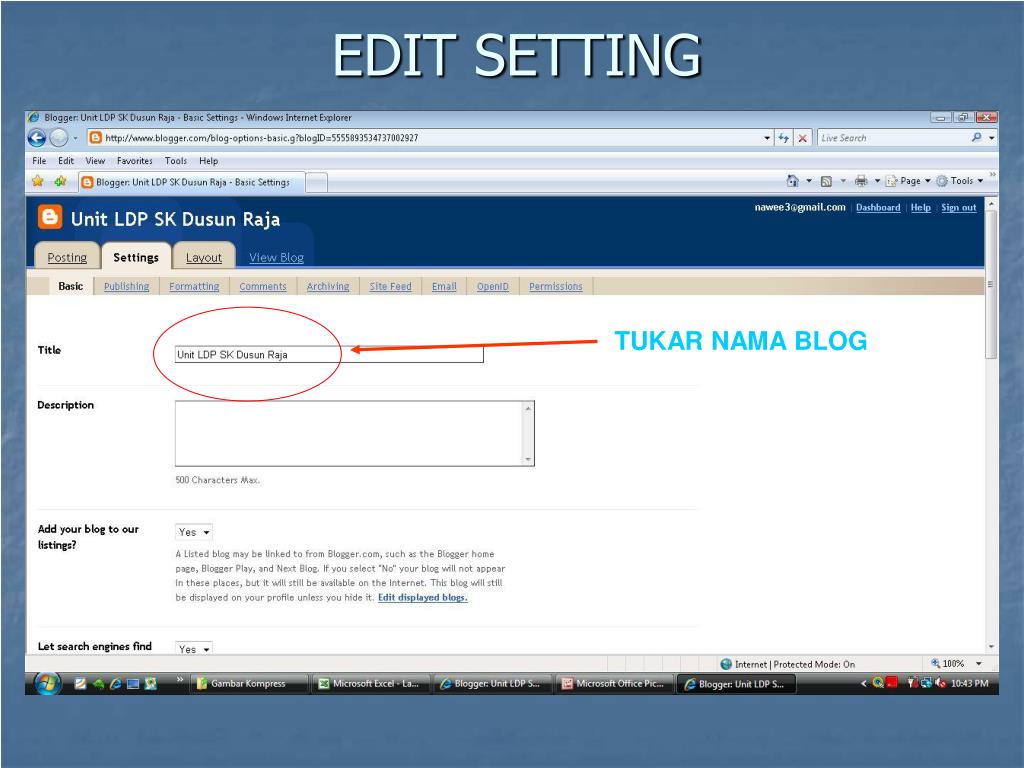Viewport: 1024px width, 768px height.
Task: Click the View Blog link
Action: click(x=276, y=257)
